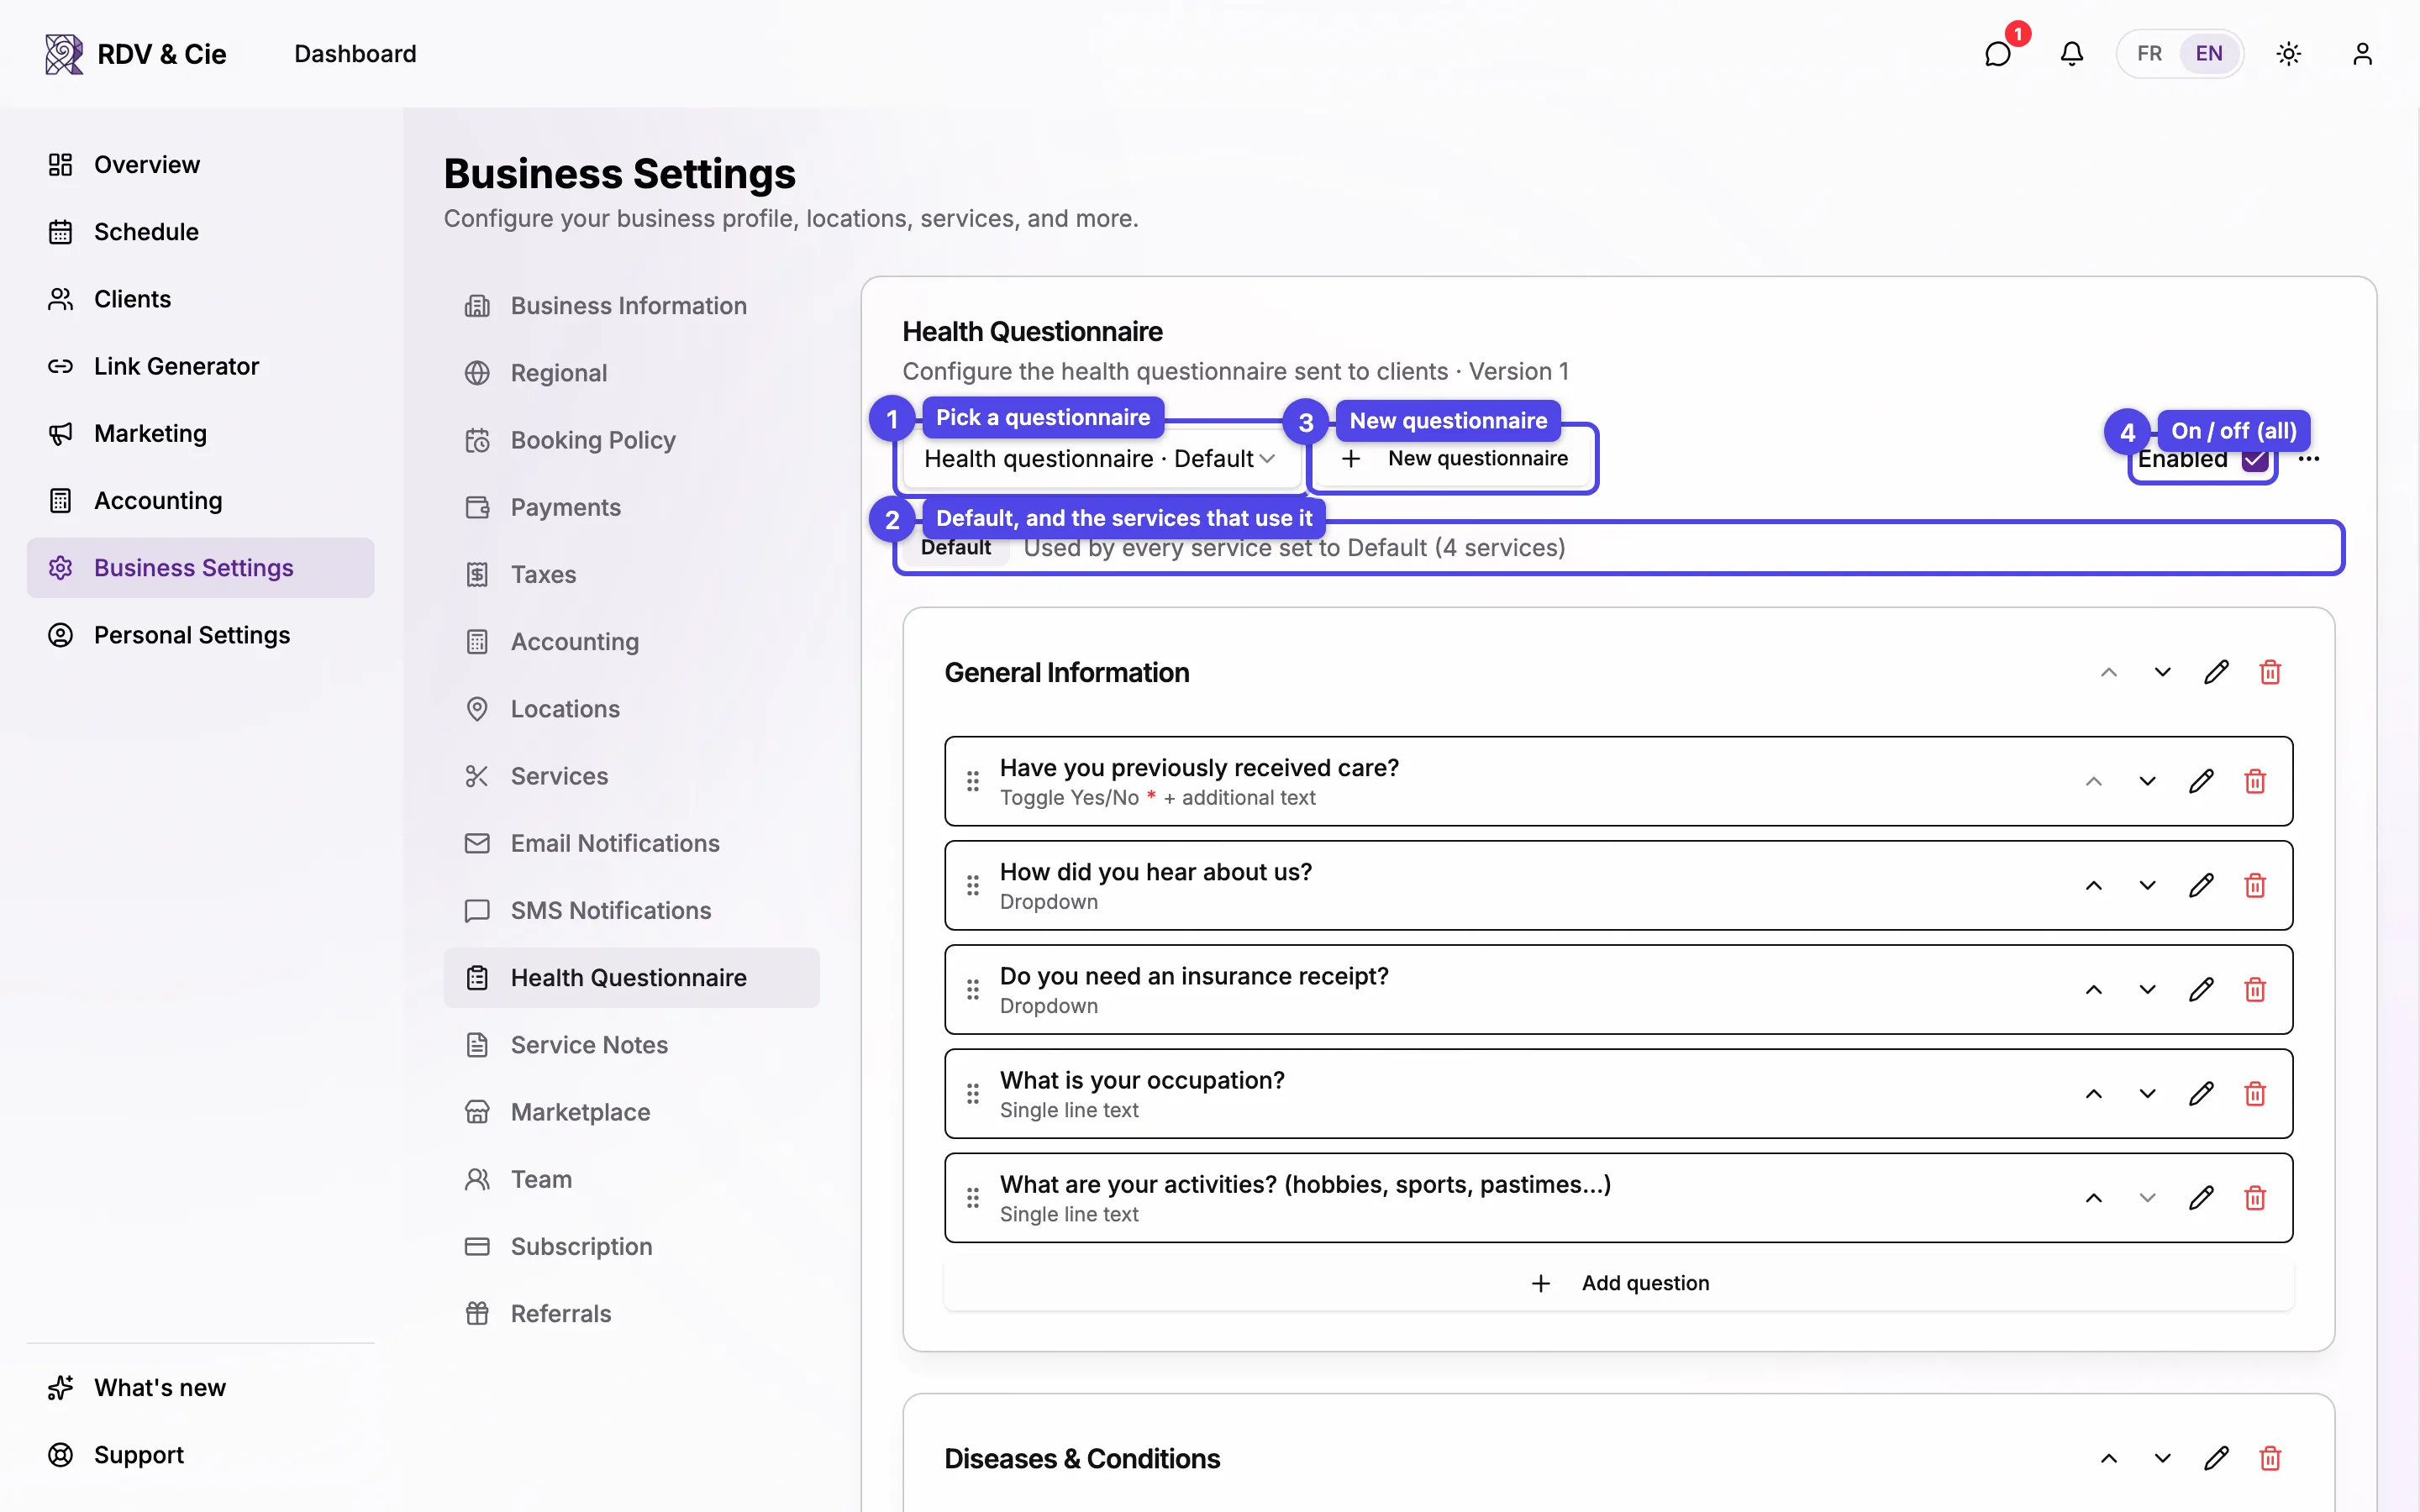The image size is (2420, 1512).
Task: Go to Service Notes settings
Action: [x=631, y=1045]
